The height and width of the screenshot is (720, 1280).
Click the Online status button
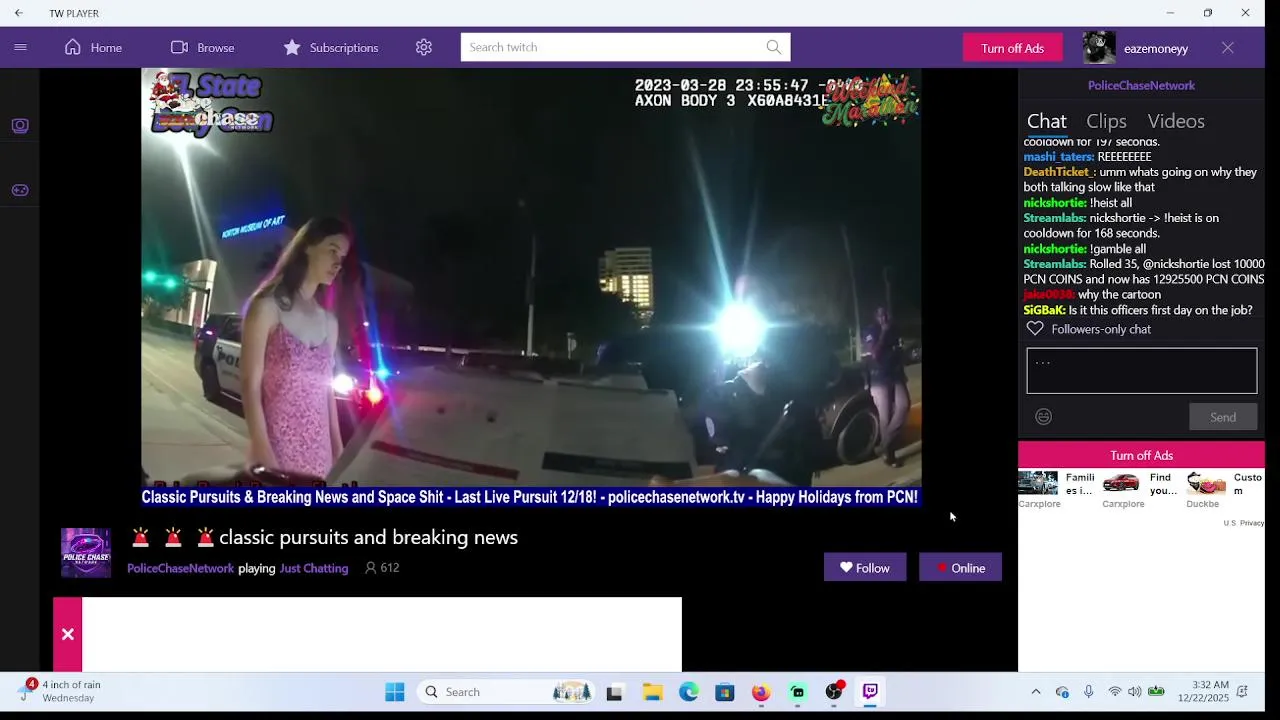click(960, 567)
